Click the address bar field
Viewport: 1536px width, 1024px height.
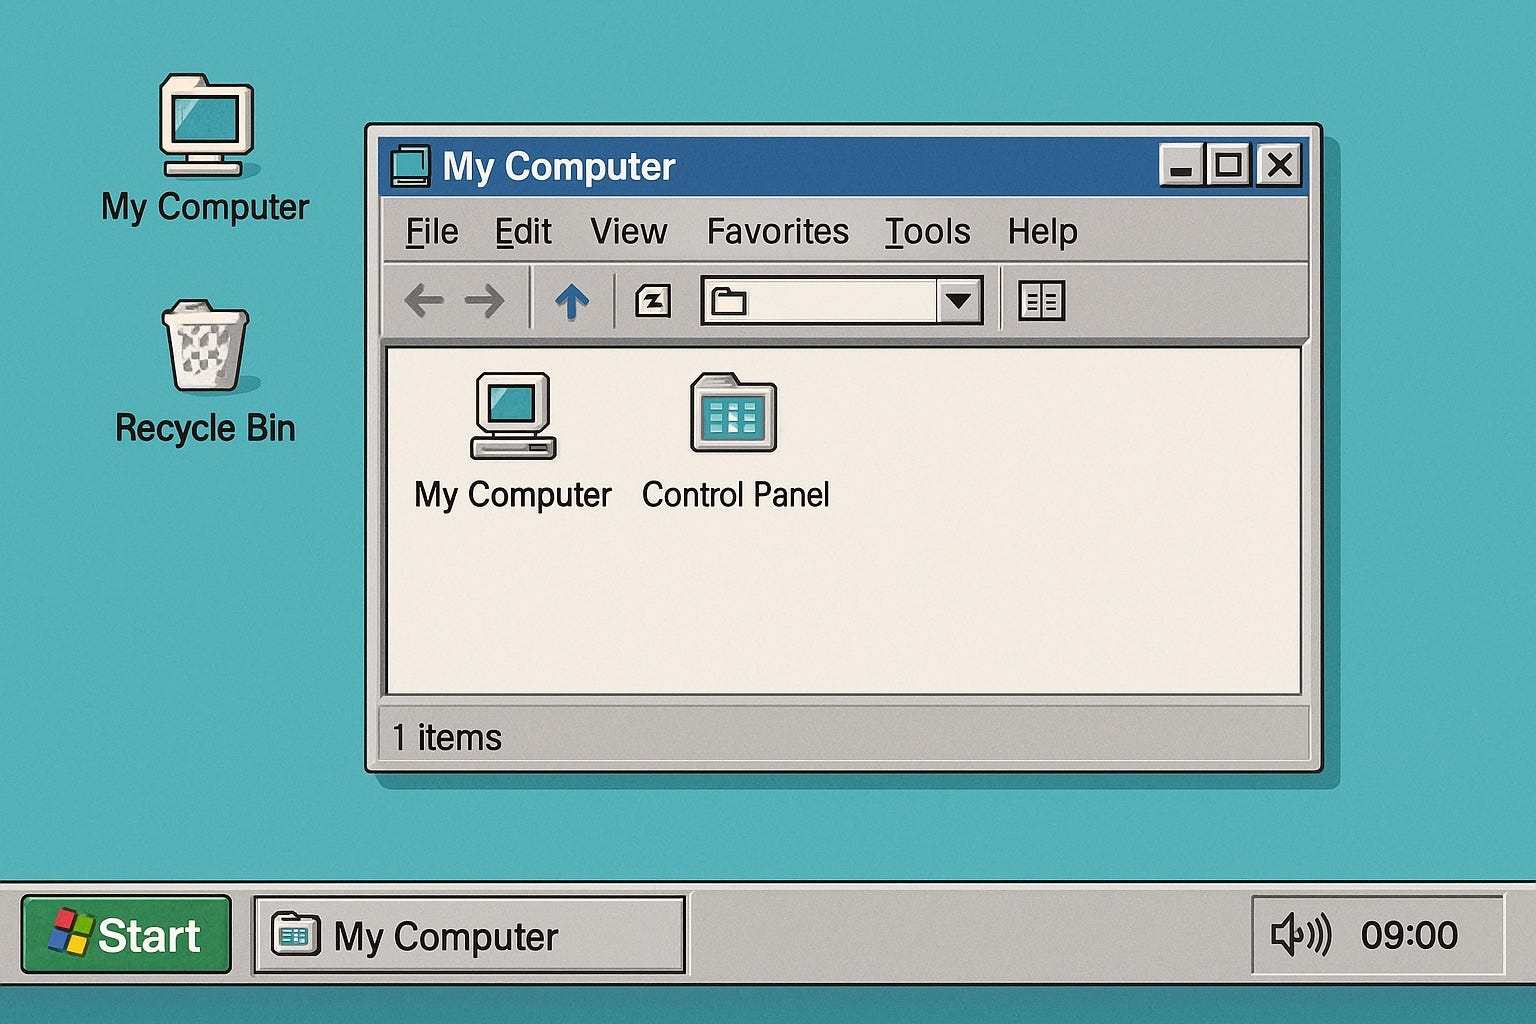point(842,300)
